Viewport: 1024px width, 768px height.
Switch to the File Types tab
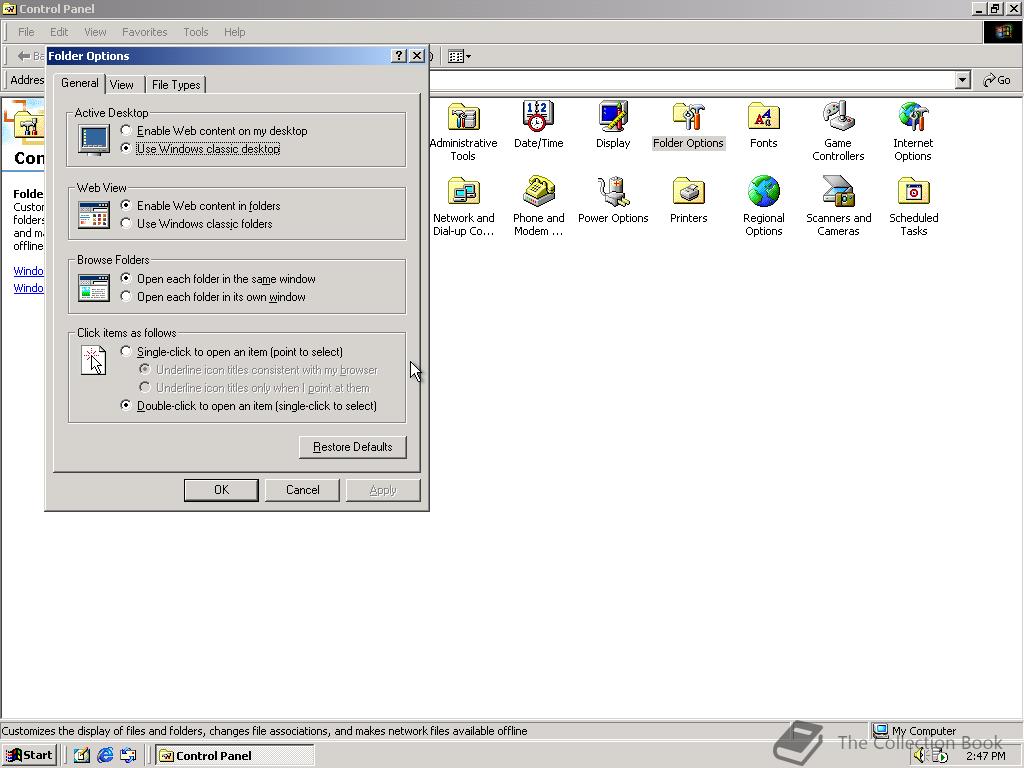pos(176,85)
